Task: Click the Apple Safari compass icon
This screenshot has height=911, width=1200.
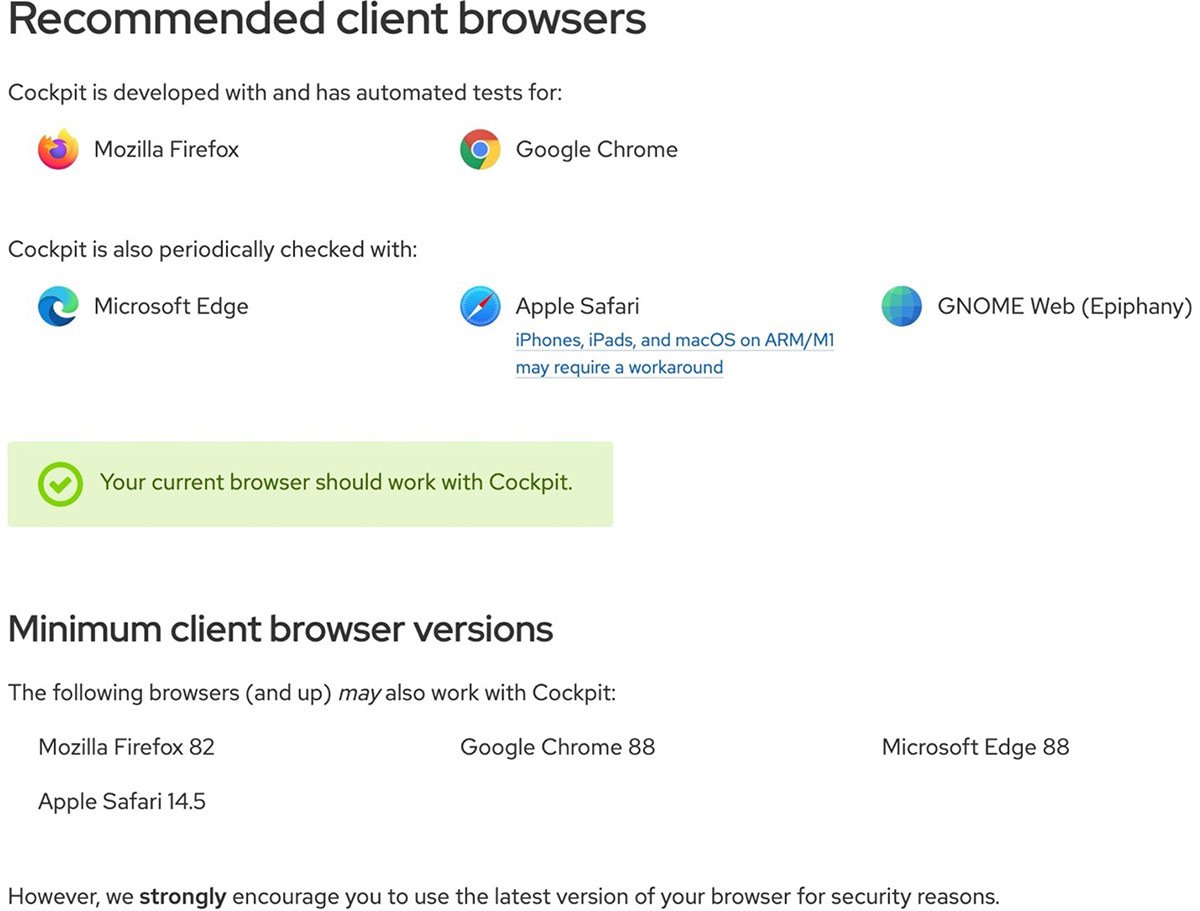Action: [x=480, y=307]
